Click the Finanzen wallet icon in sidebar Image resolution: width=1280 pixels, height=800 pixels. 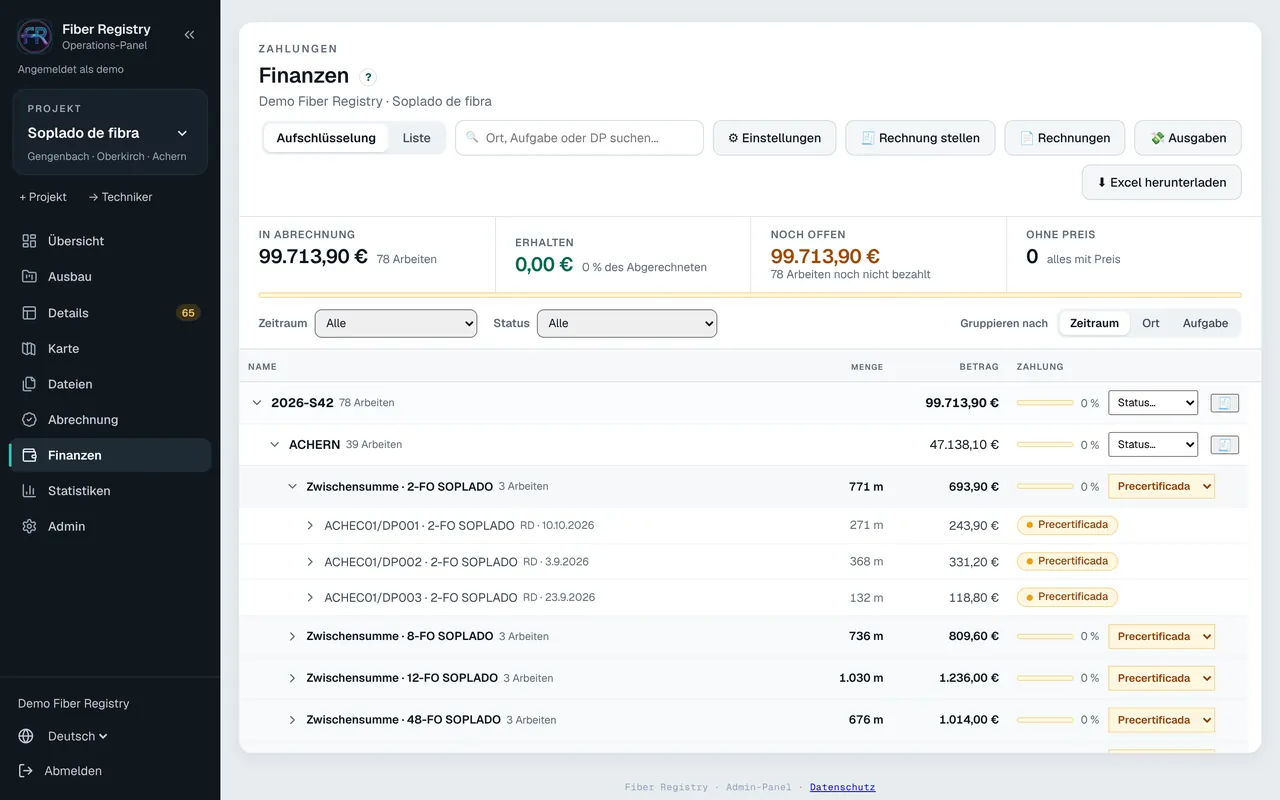[x=29, y=455]
